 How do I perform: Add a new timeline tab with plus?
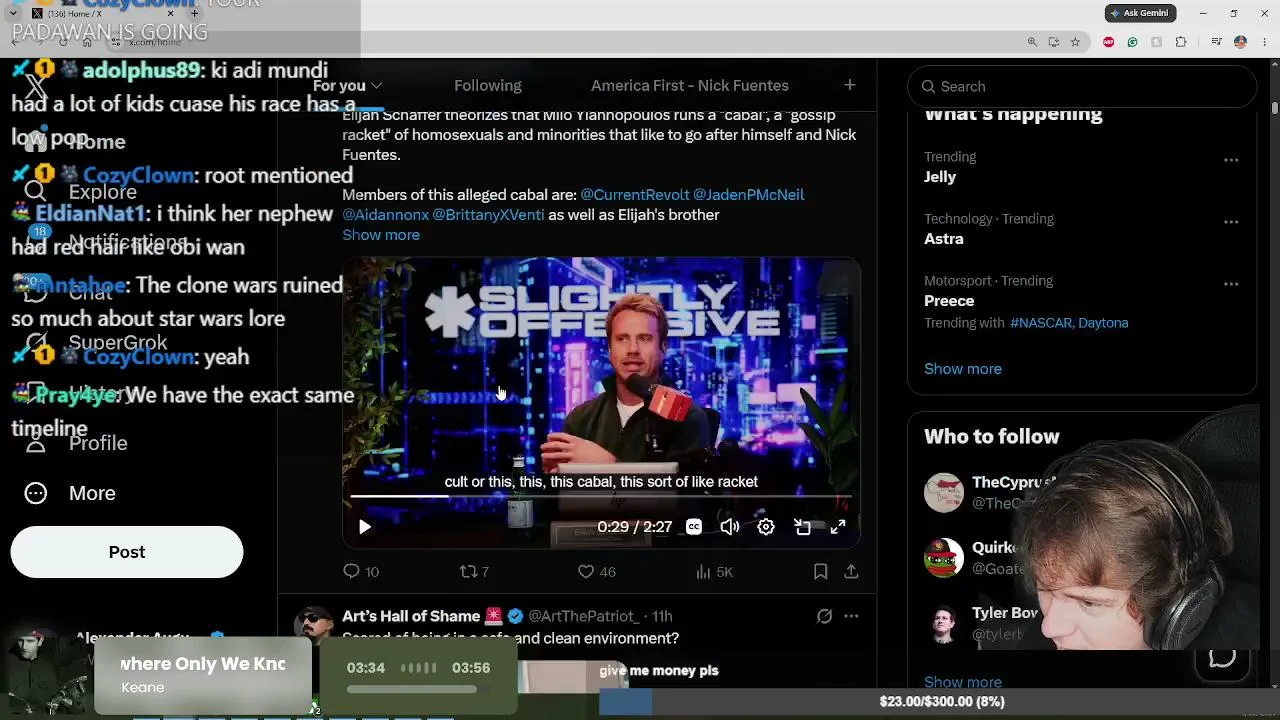coord(850,85)
